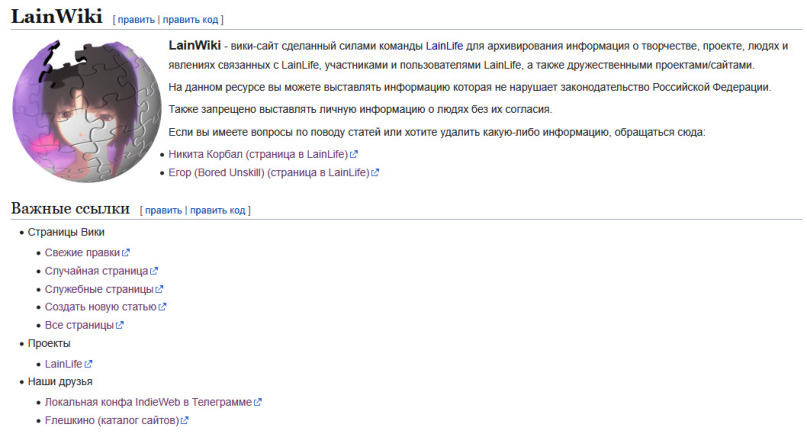Click external-link icon beside Свежие правки
The width and height of the screenshot is (807, 437).
click(x=126, y=254)
